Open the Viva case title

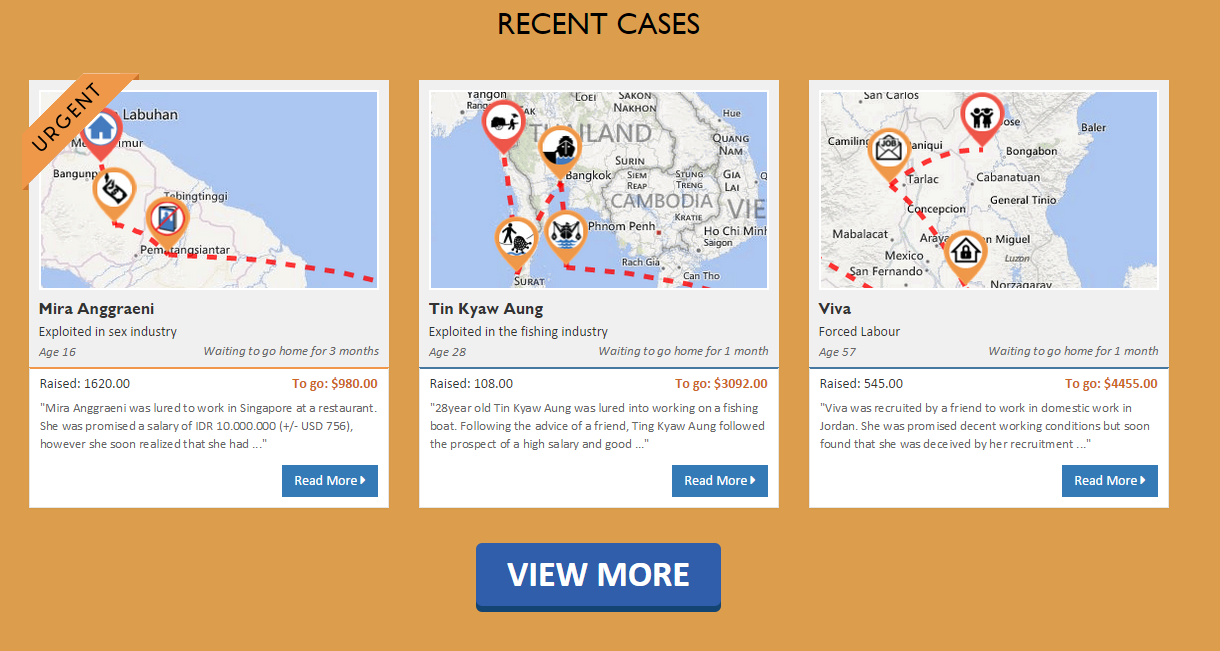tap(835, 309)
